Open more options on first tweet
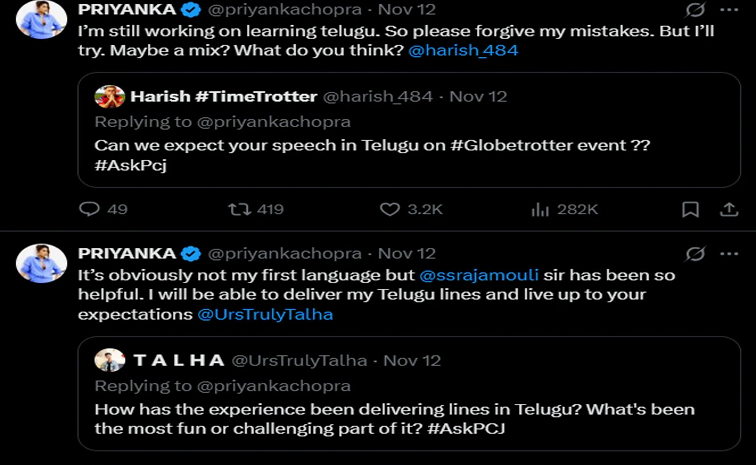756x465 pixels. 727,11
